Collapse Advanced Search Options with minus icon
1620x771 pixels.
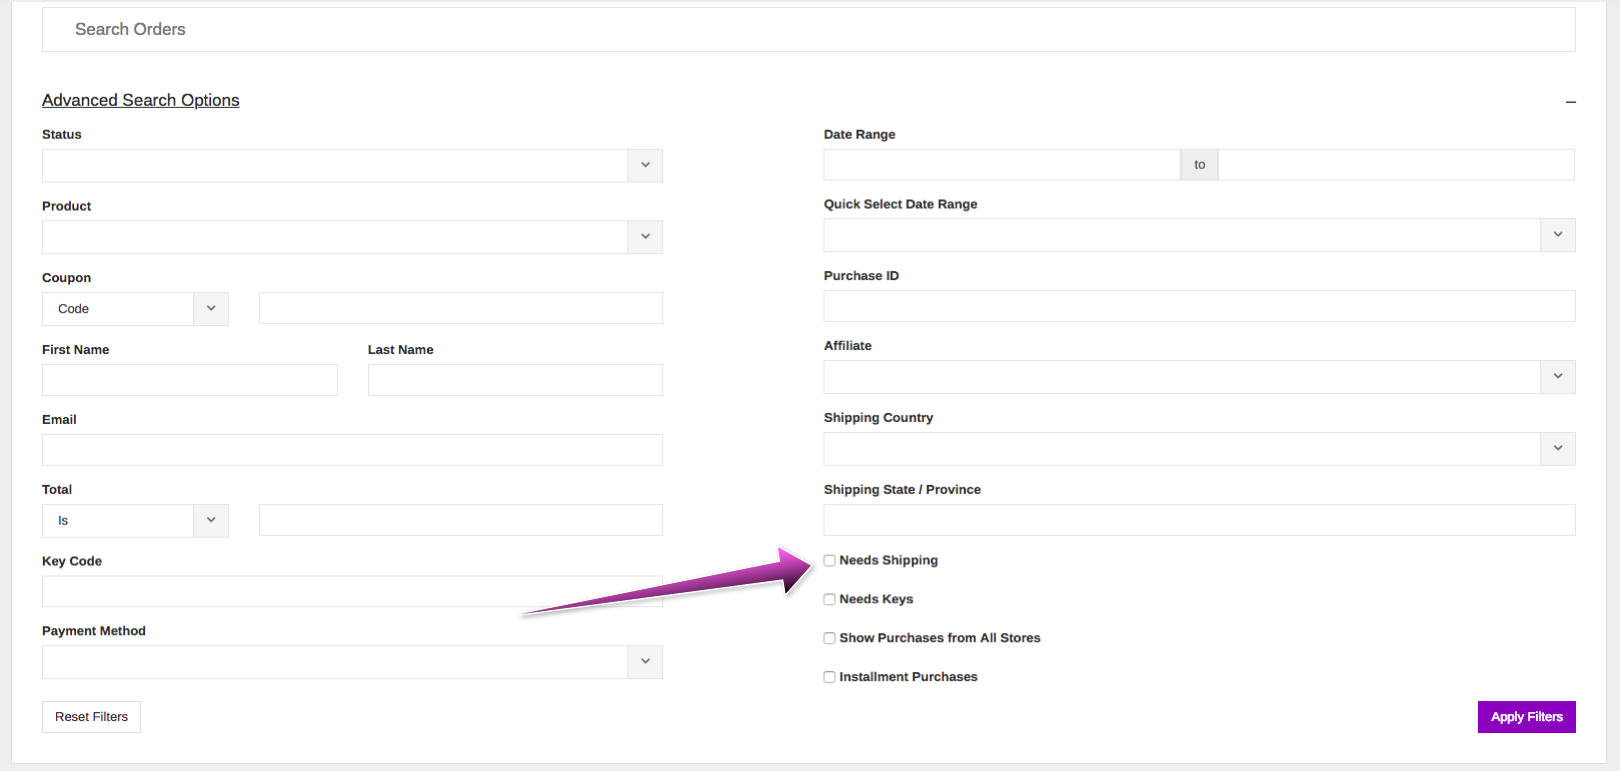click(x=1570, y=102)
